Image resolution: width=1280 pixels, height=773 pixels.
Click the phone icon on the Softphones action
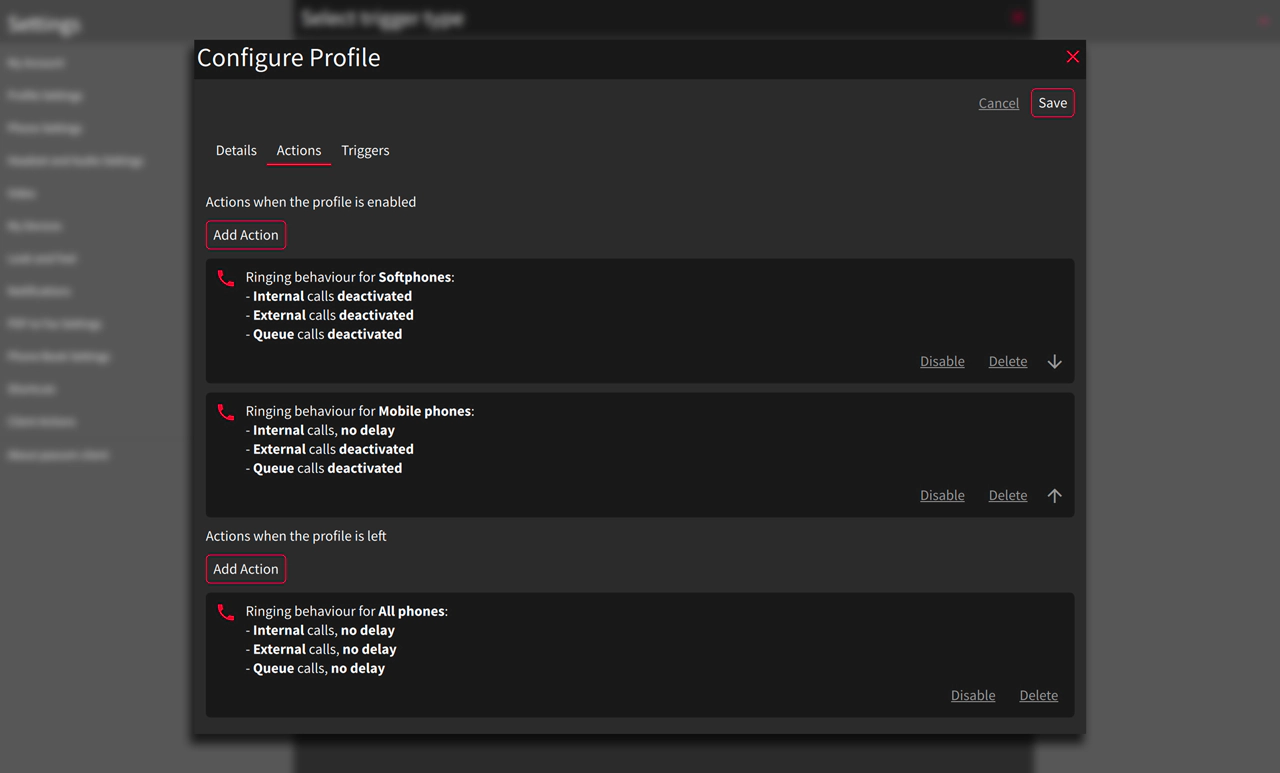click(x=225, y=277)
